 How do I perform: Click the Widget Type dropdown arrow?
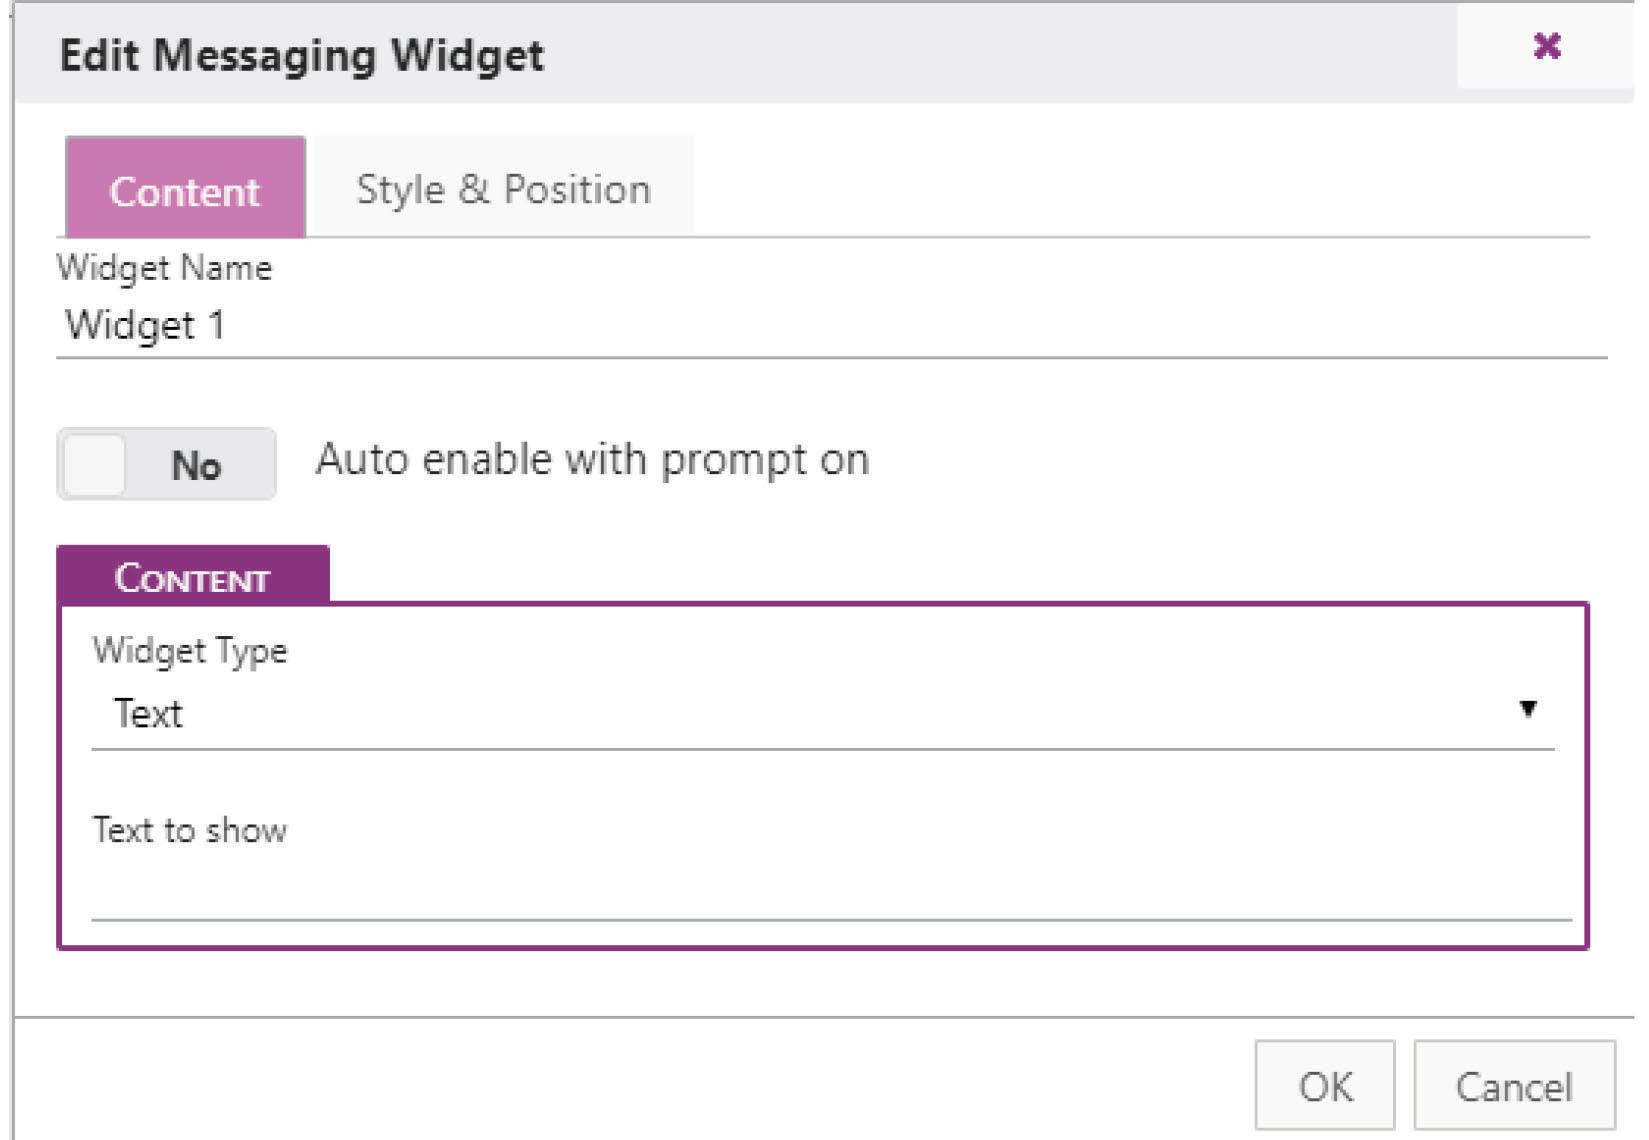(x=1527, y=709)
